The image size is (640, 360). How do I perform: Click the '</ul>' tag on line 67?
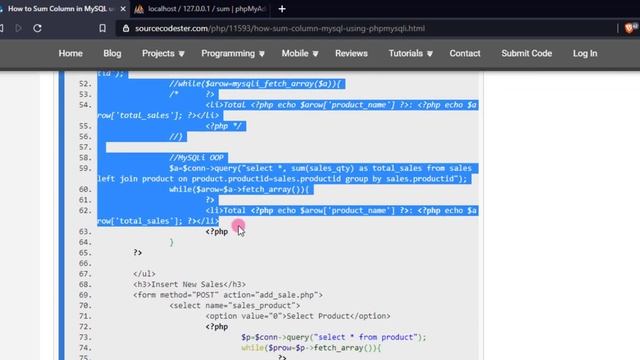tap(144, 273)
